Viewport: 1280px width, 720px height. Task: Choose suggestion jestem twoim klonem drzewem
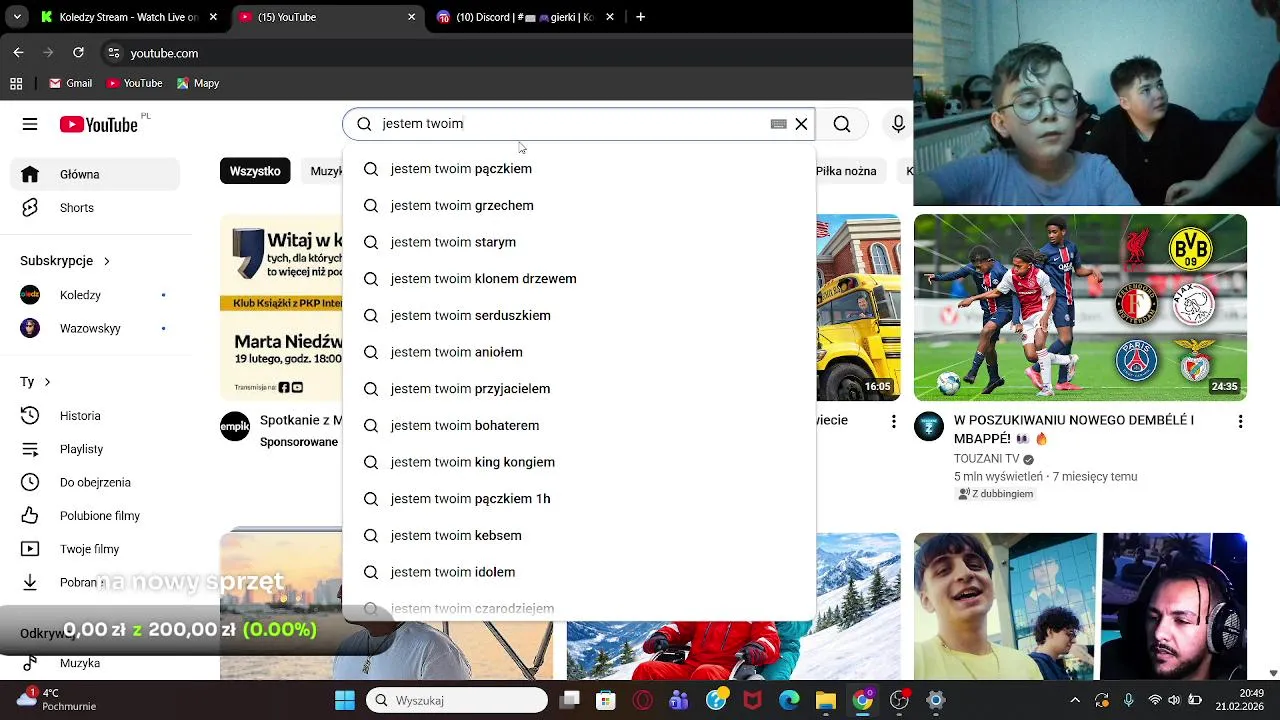click(x=579, y=279)
